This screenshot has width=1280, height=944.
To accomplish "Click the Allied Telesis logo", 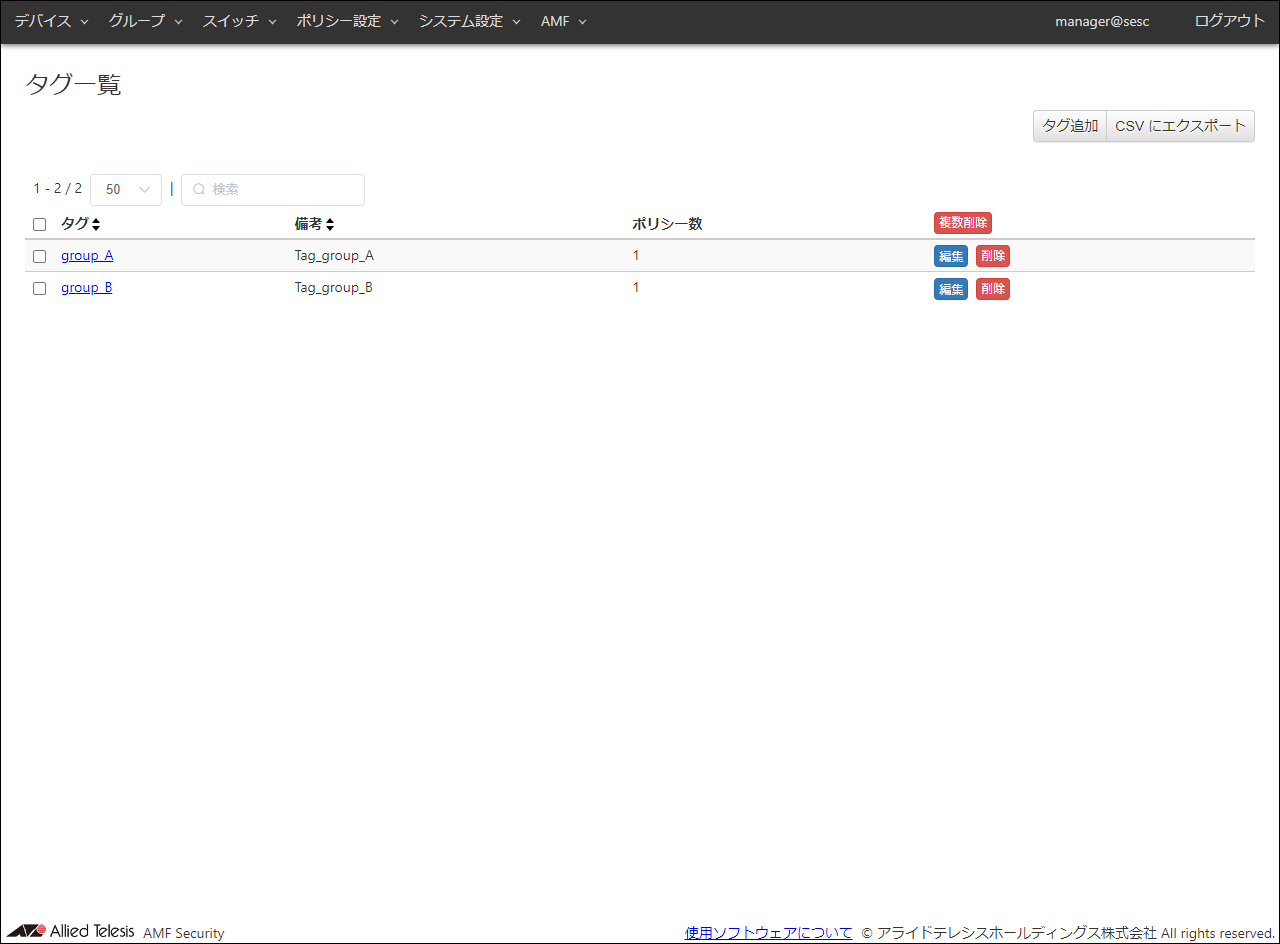I will (x=71, y=931).
